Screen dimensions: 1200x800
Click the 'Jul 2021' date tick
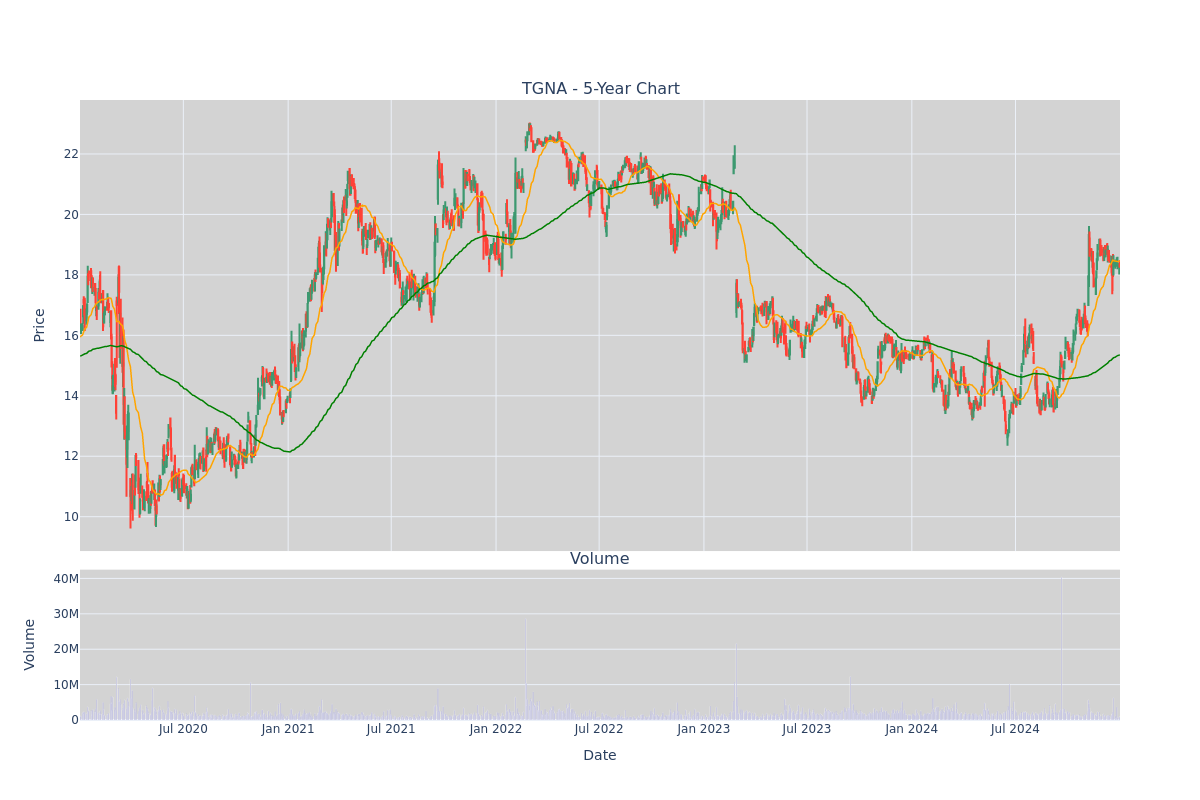coord(391,729)
